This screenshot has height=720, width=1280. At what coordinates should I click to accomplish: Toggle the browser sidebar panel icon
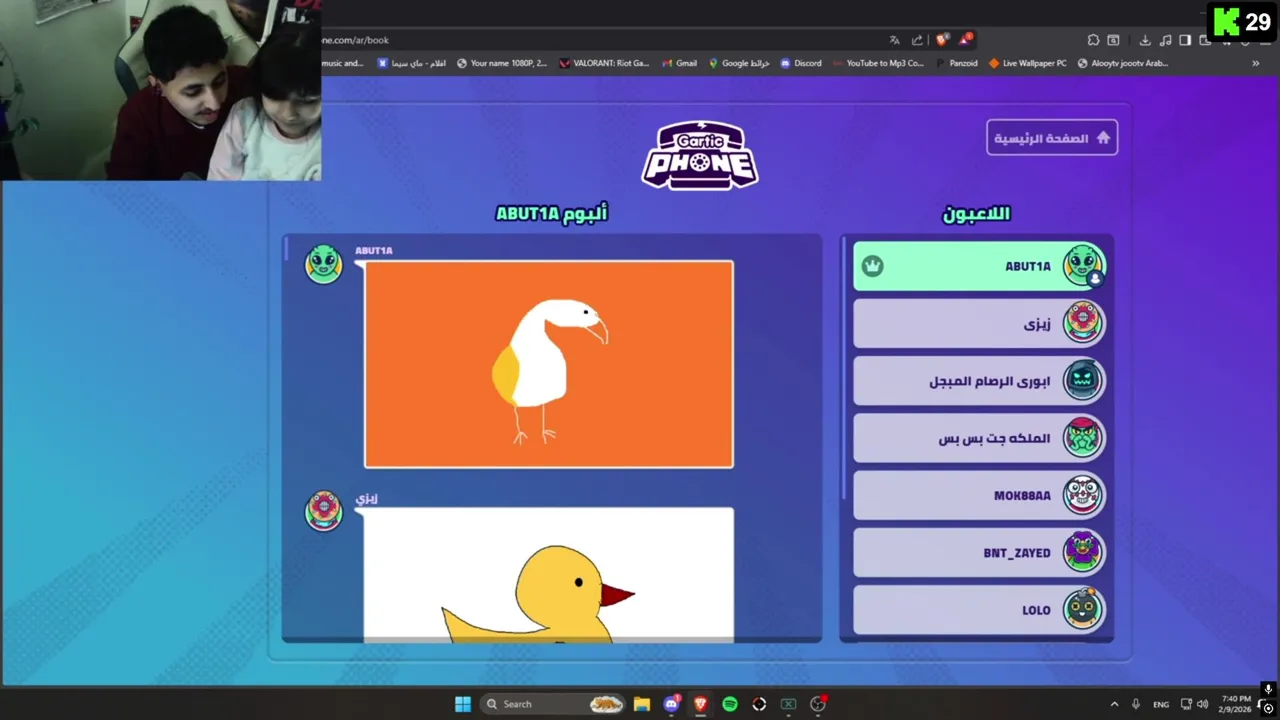point(1185,40)
